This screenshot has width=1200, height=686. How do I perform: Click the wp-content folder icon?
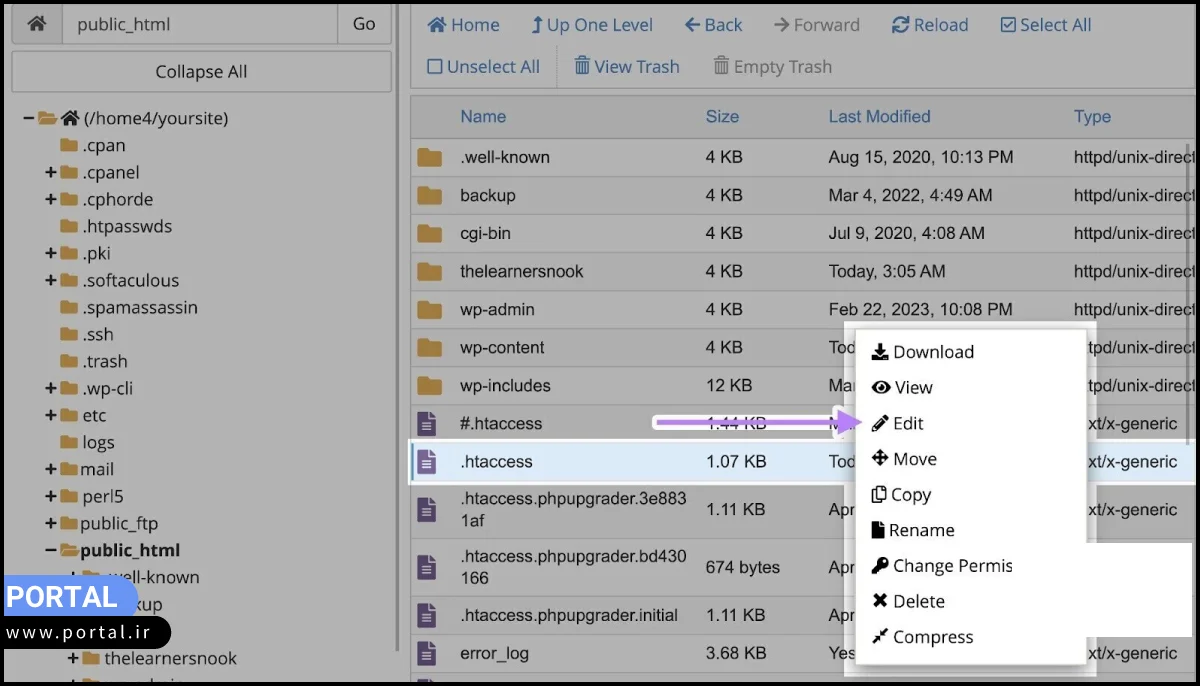click(430, 348)
